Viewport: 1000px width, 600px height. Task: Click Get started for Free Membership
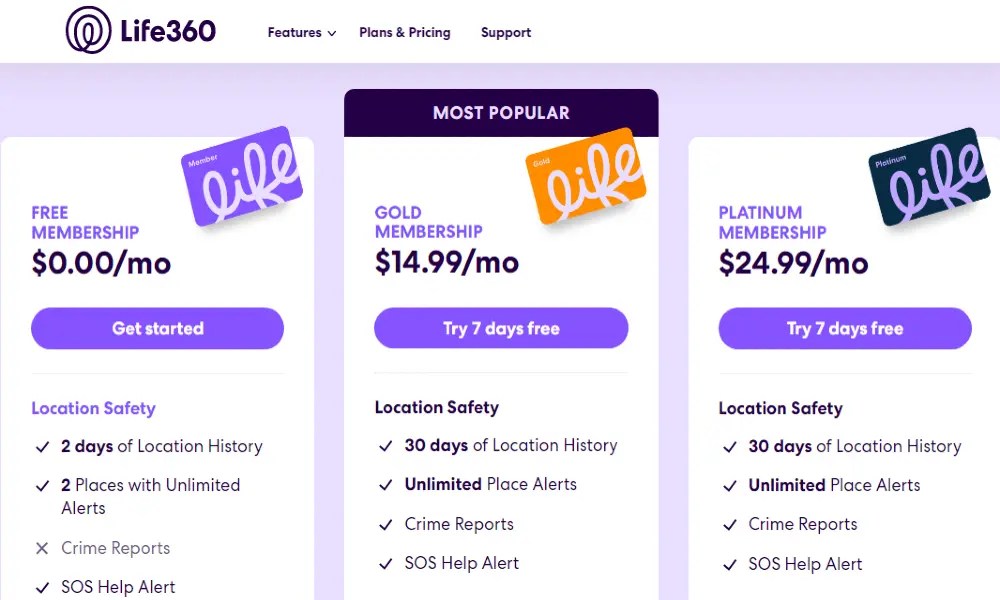pyautogui.click(x=157, y=328)
